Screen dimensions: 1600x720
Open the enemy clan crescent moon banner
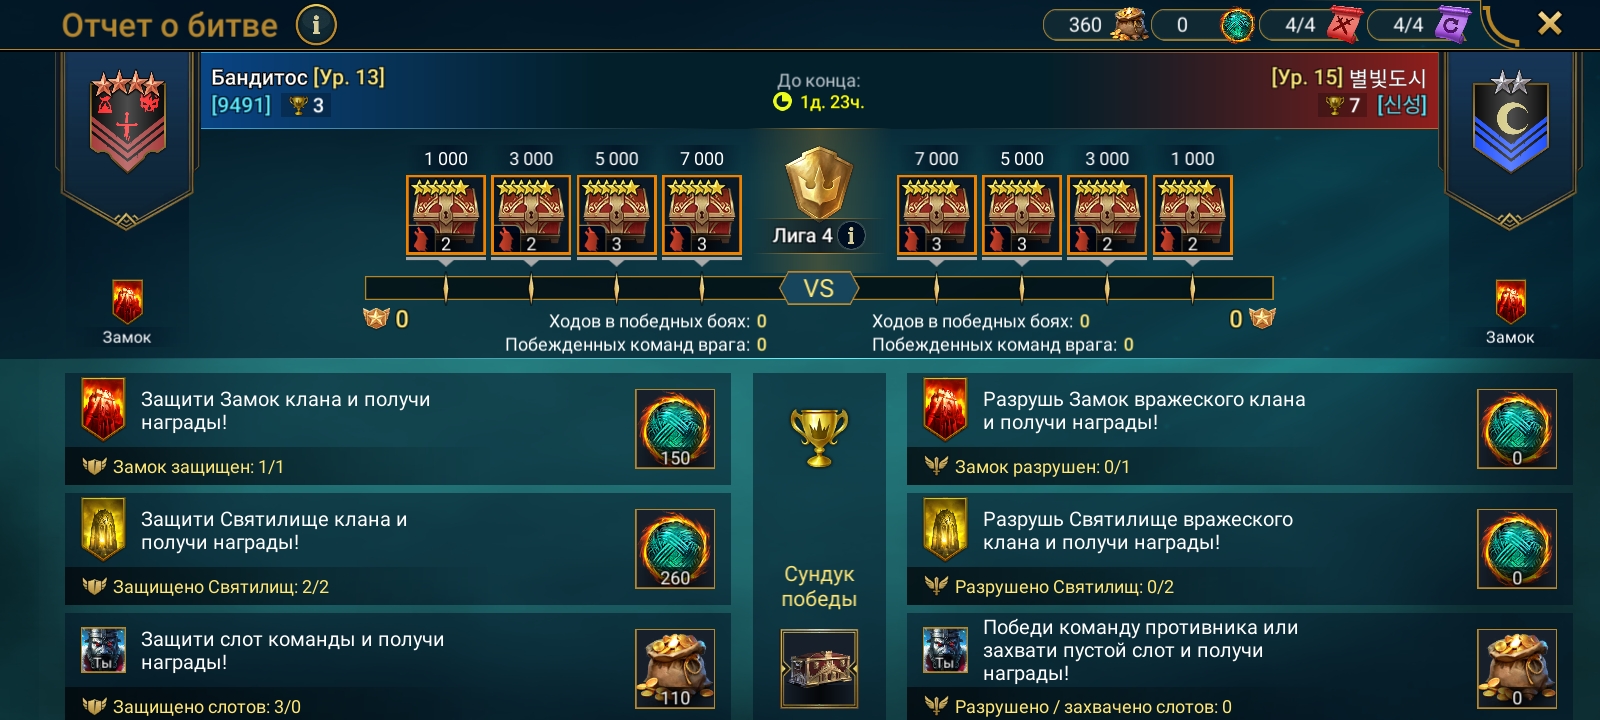[1511, 121]
